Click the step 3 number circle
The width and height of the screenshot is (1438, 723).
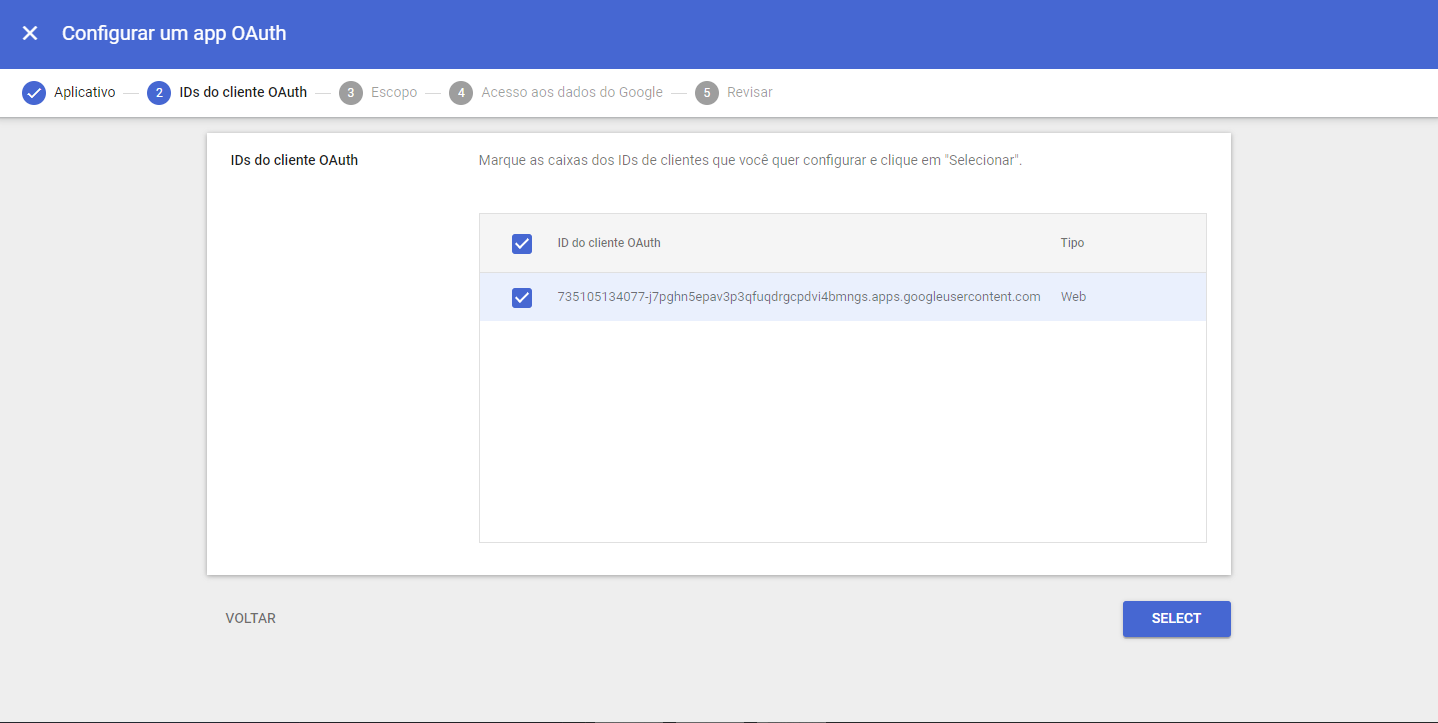pos(350,93)
